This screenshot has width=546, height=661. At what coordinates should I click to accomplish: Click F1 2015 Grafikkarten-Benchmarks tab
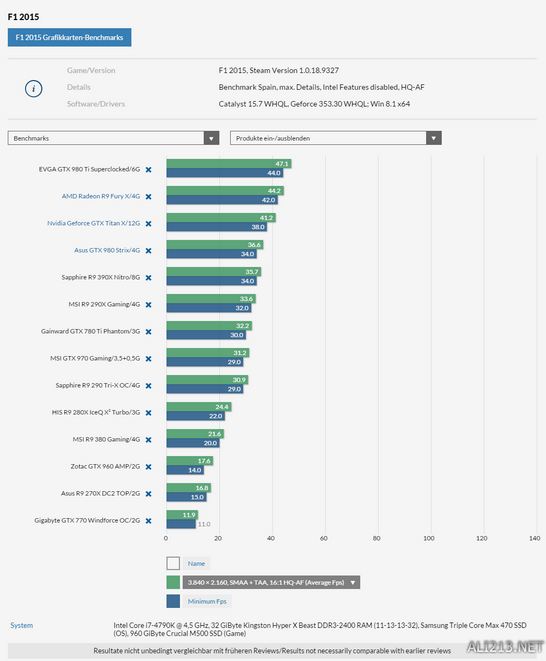click(x=70, y=37)
